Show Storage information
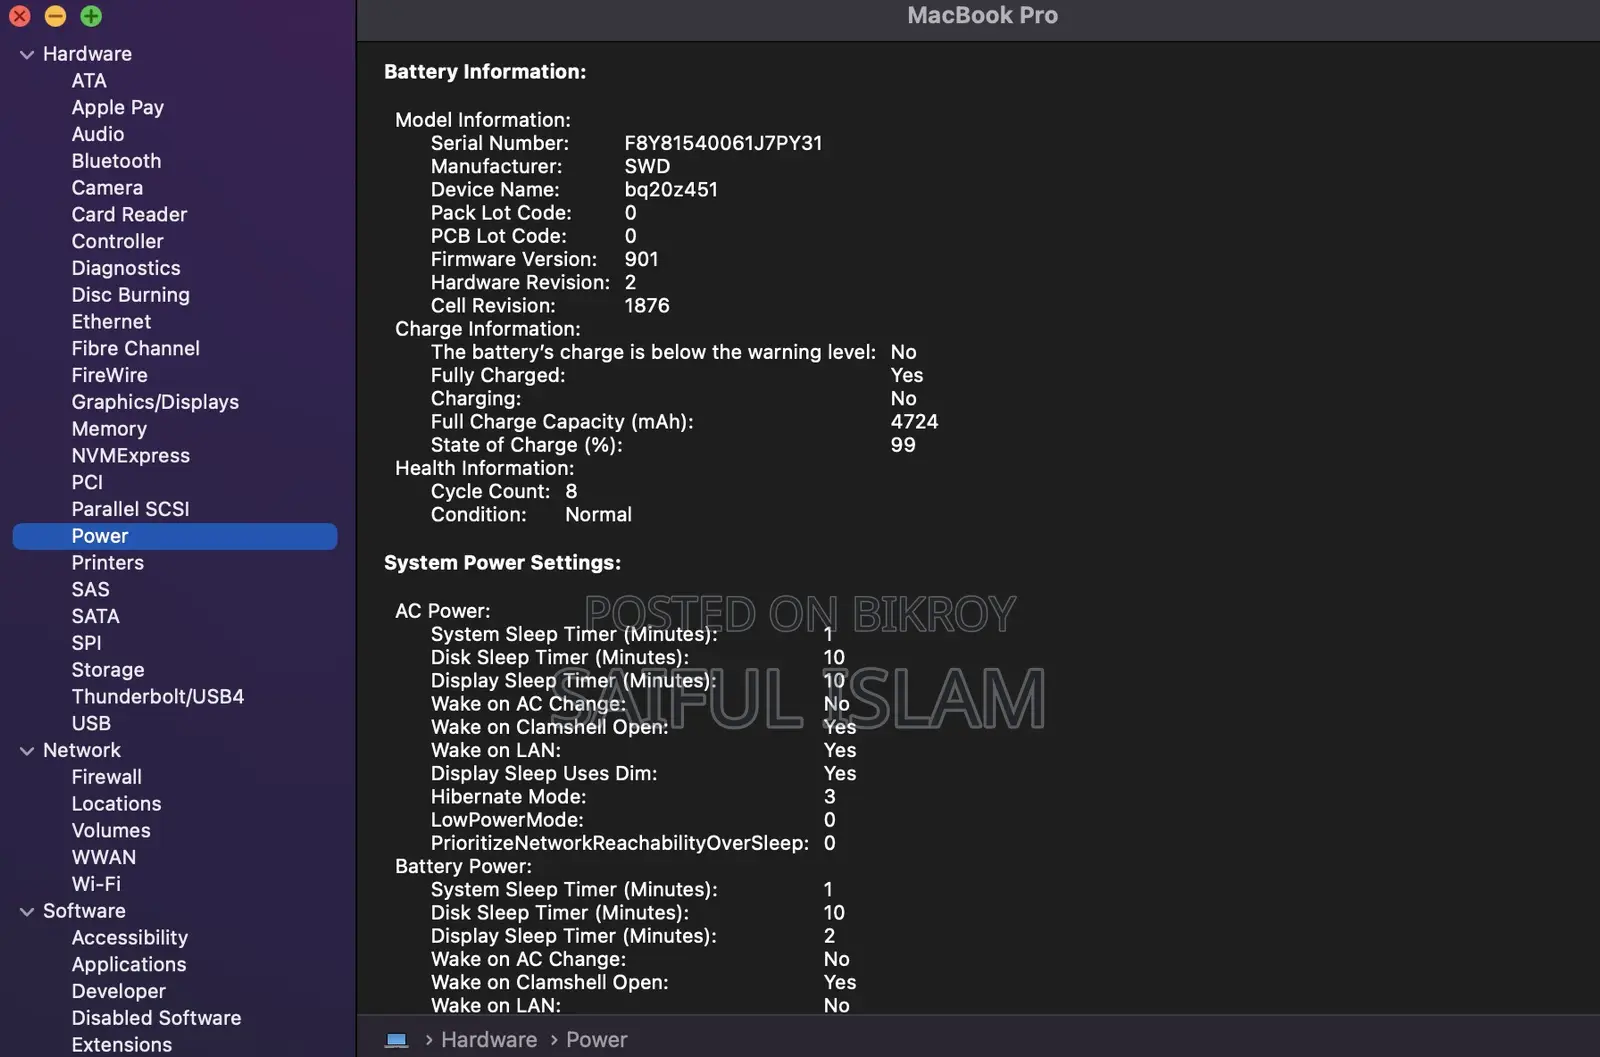The height and width of the screenshot is (1057, 1600). (x=107, y=670)
